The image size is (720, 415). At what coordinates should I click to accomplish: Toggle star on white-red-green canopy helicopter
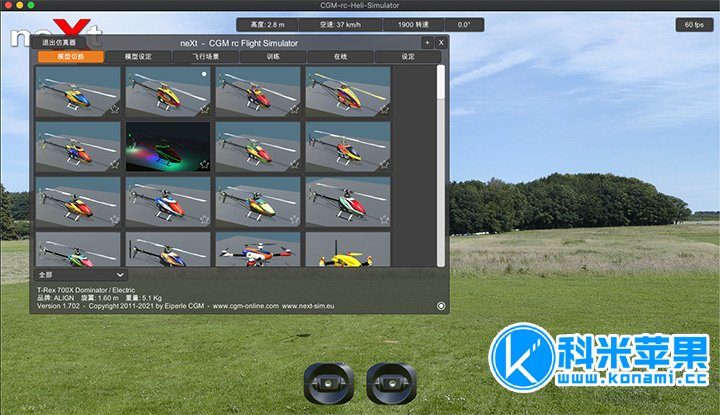tap(384, 219)
